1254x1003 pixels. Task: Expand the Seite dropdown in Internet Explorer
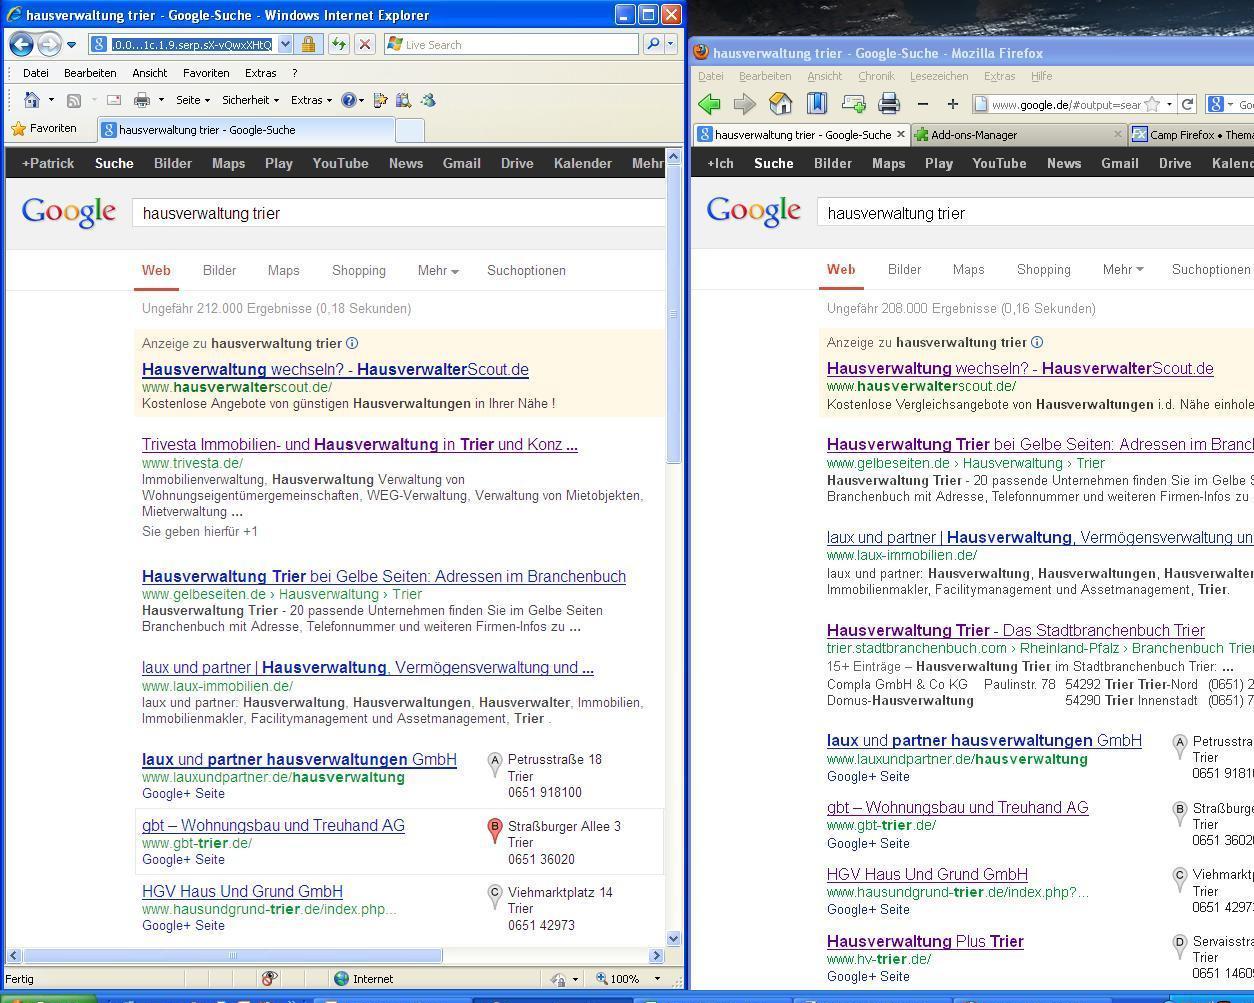(x=192, y=100)
